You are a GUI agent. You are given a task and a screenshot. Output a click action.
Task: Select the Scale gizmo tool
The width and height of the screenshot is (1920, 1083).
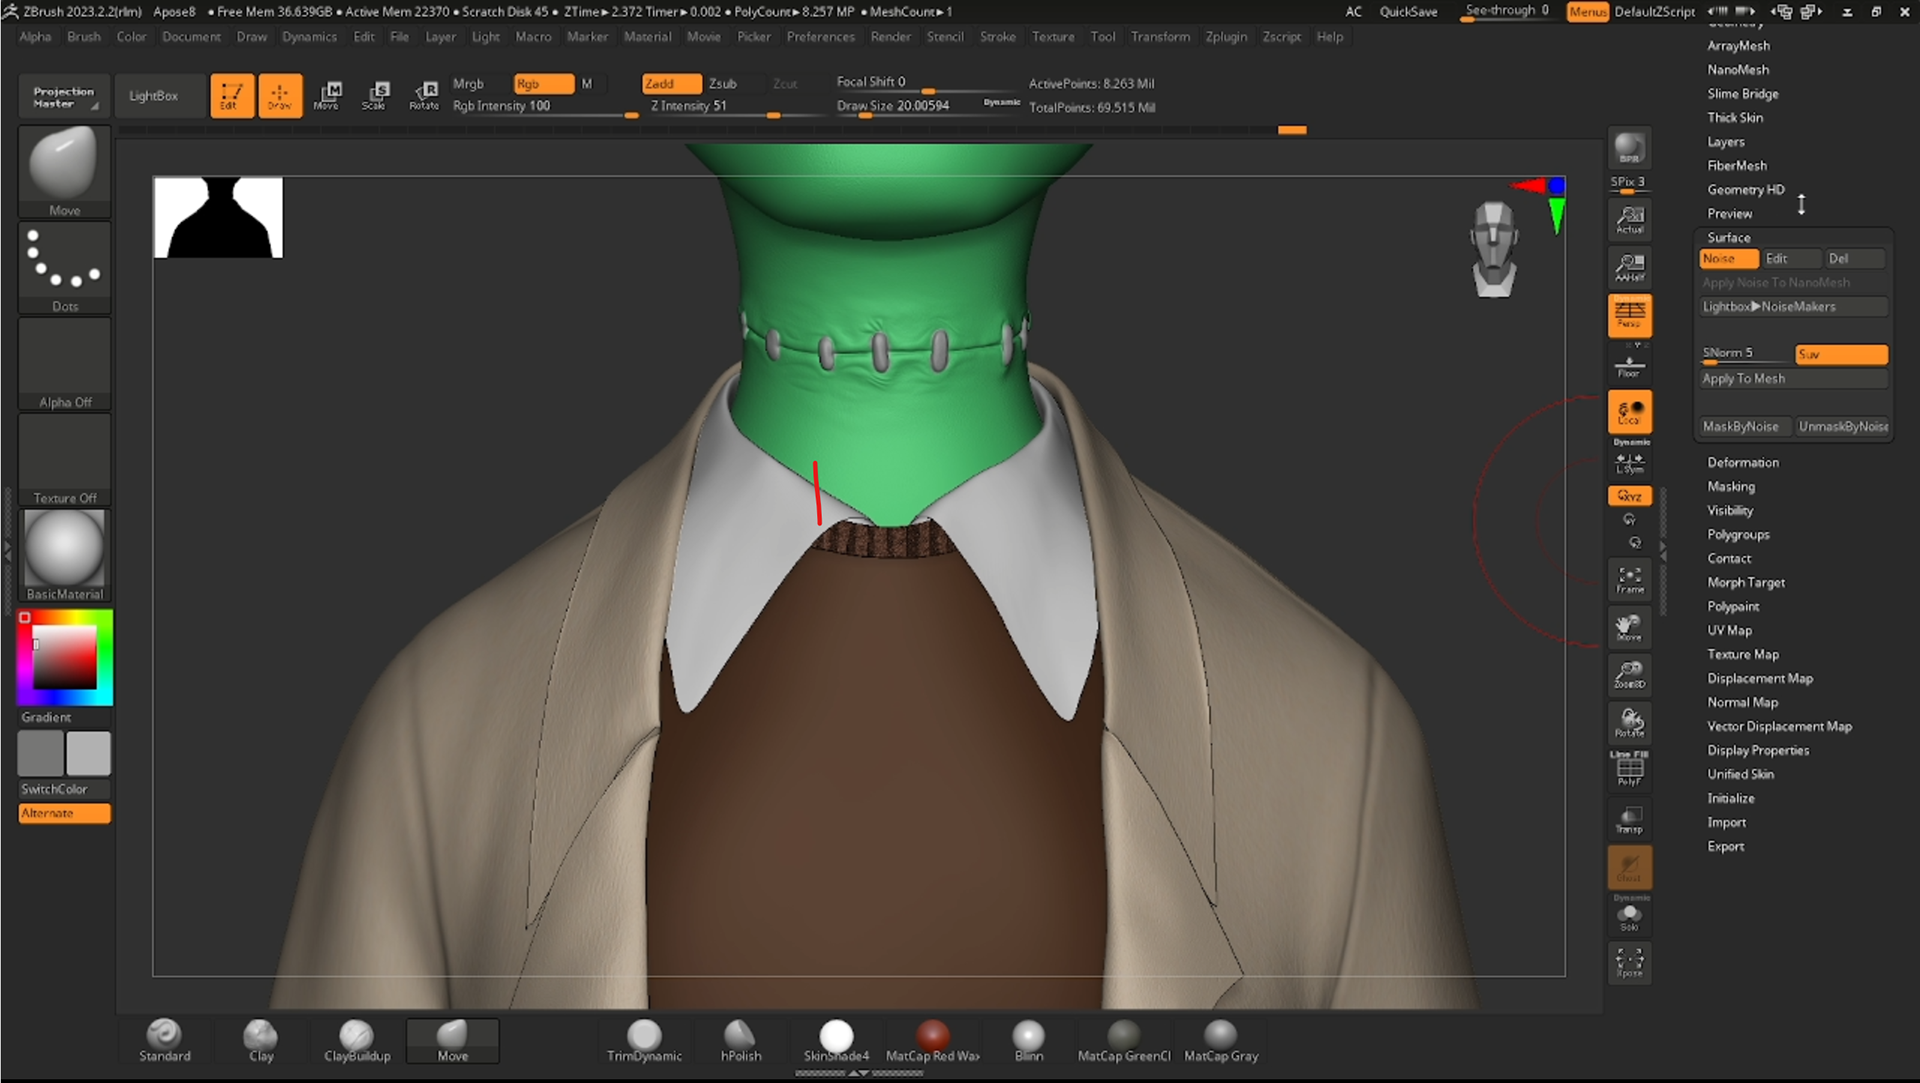coord(375,95)
